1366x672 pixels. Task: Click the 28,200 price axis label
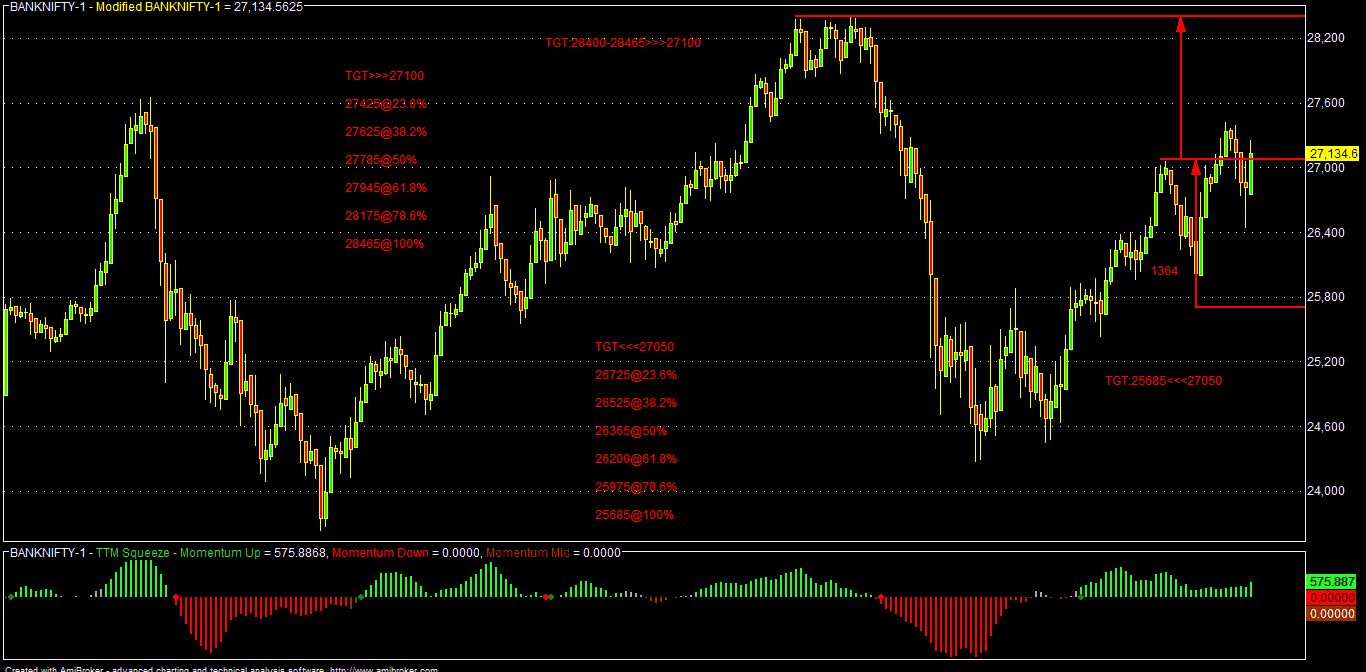pos(1326,38)
